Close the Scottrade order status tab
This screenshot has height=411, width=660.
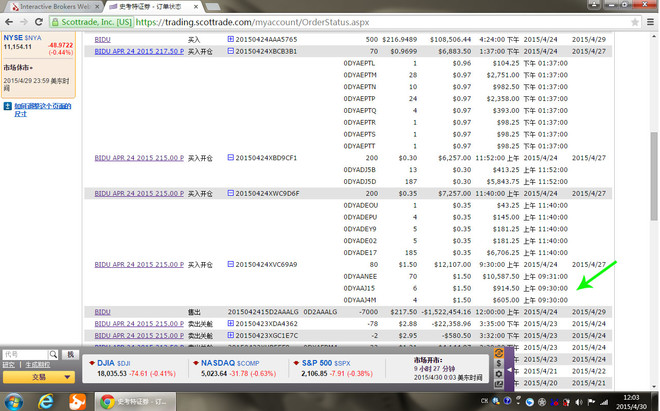pos(196,7)
